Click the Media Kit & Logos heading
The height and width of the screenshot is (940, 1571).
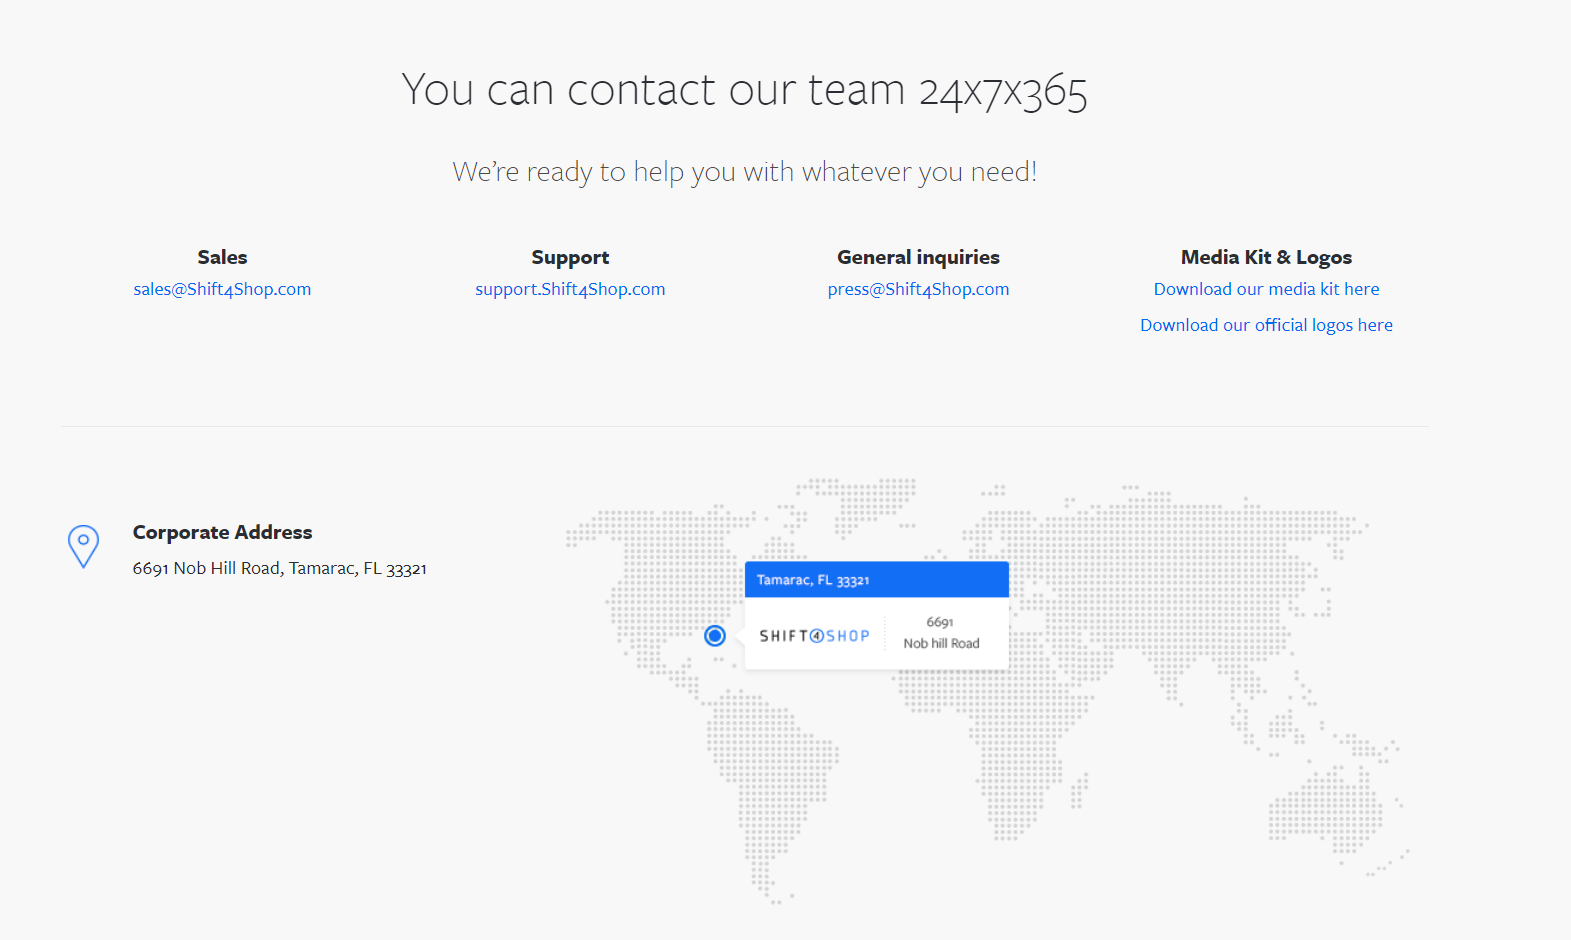1266,258
